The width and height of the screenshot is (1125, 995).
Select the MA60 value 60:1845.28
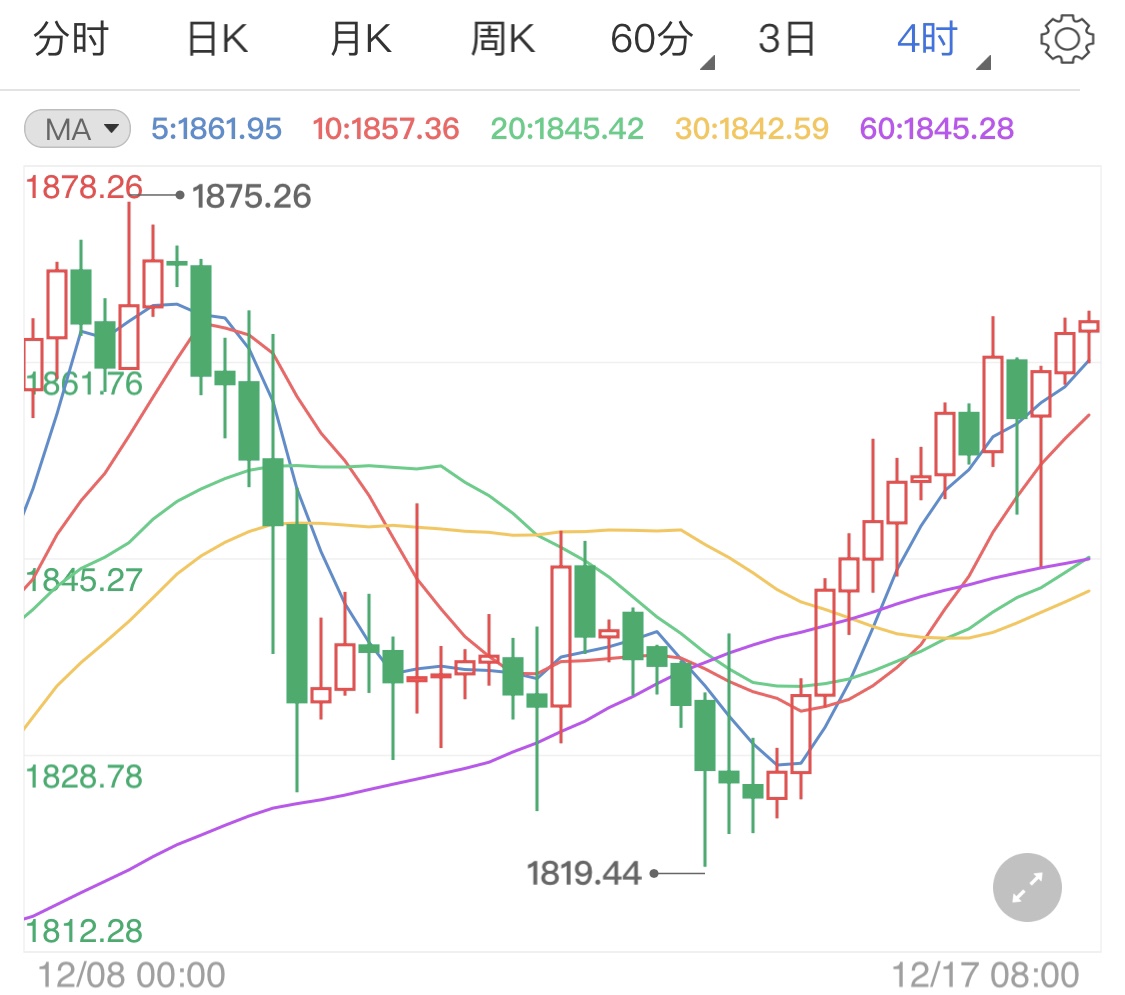click(x=936, y=129)
